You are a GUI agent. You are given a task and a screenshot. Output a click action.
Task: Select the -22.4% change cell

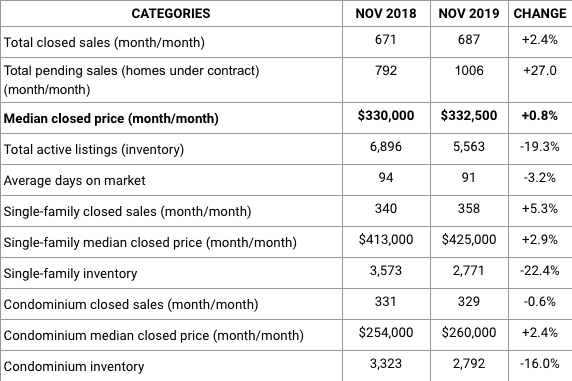(x=540, y=270)
